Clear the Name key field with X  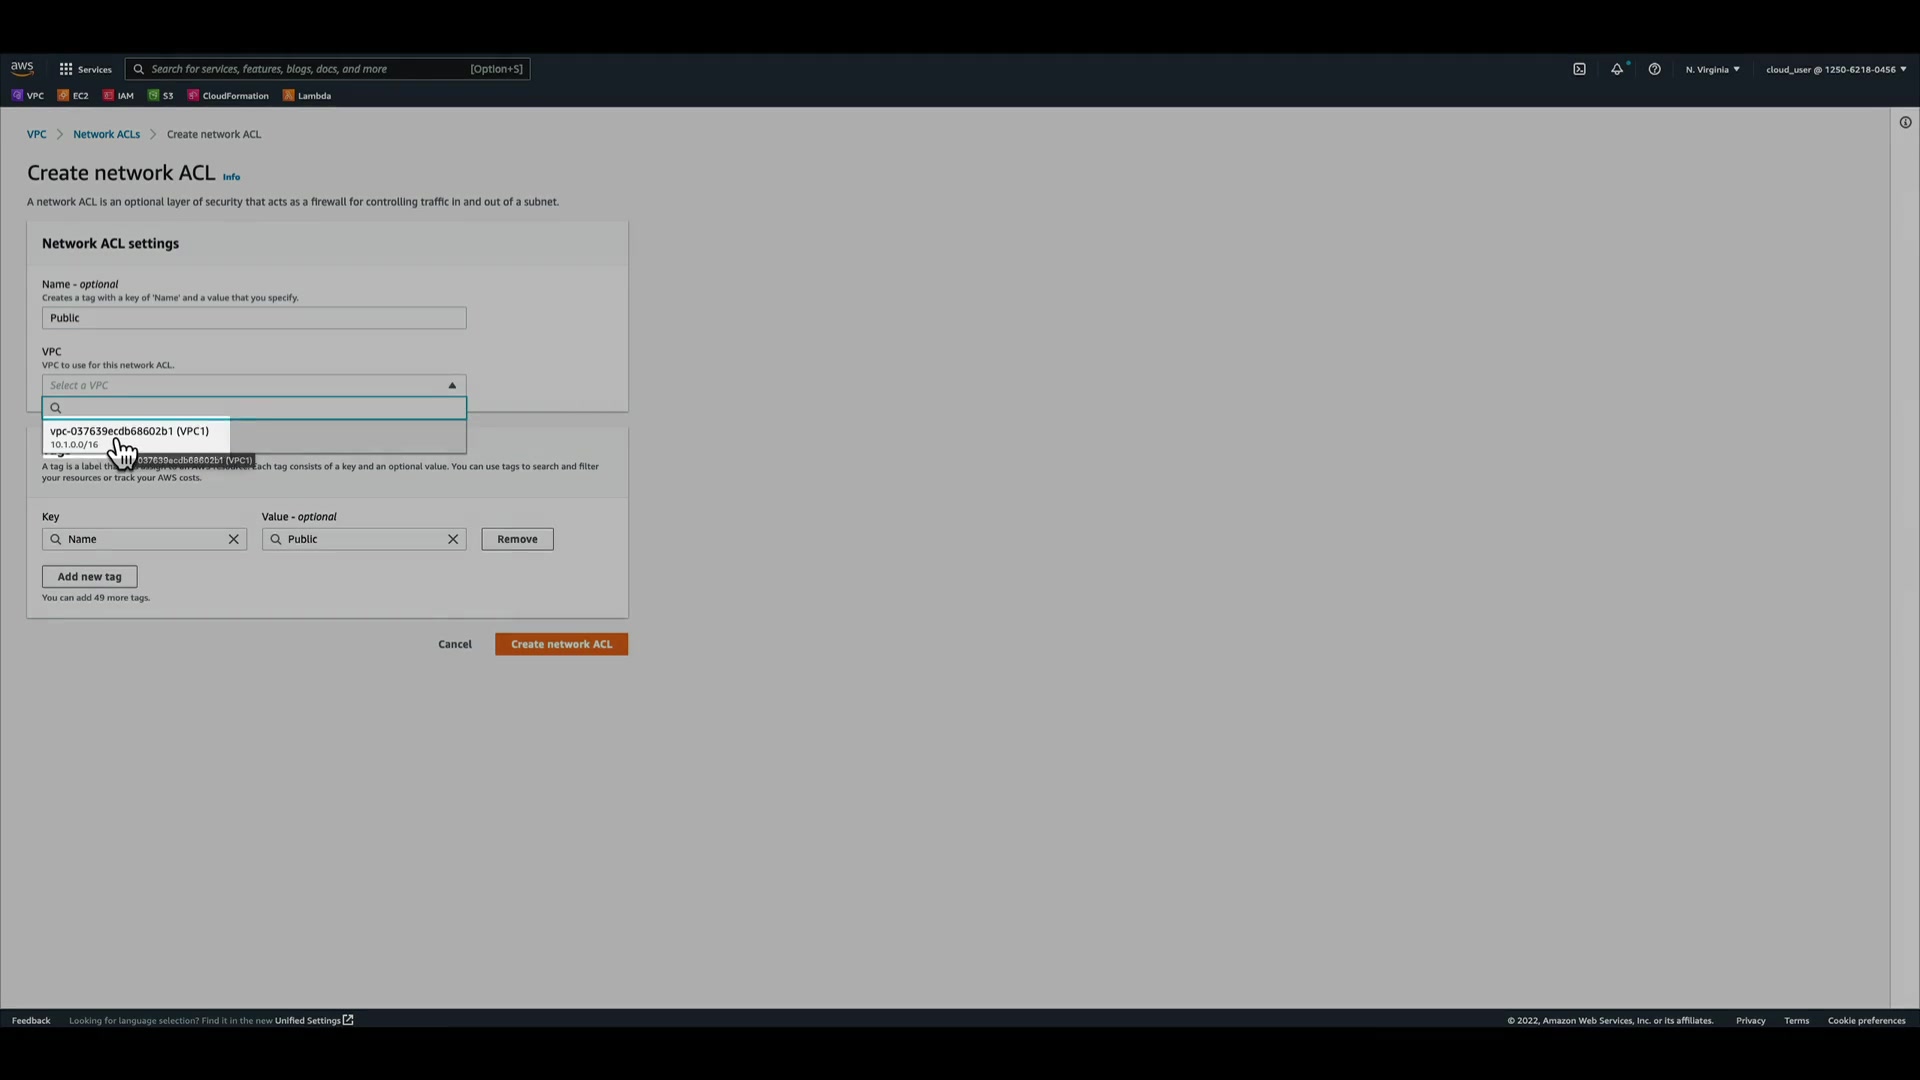pos(234,539)
